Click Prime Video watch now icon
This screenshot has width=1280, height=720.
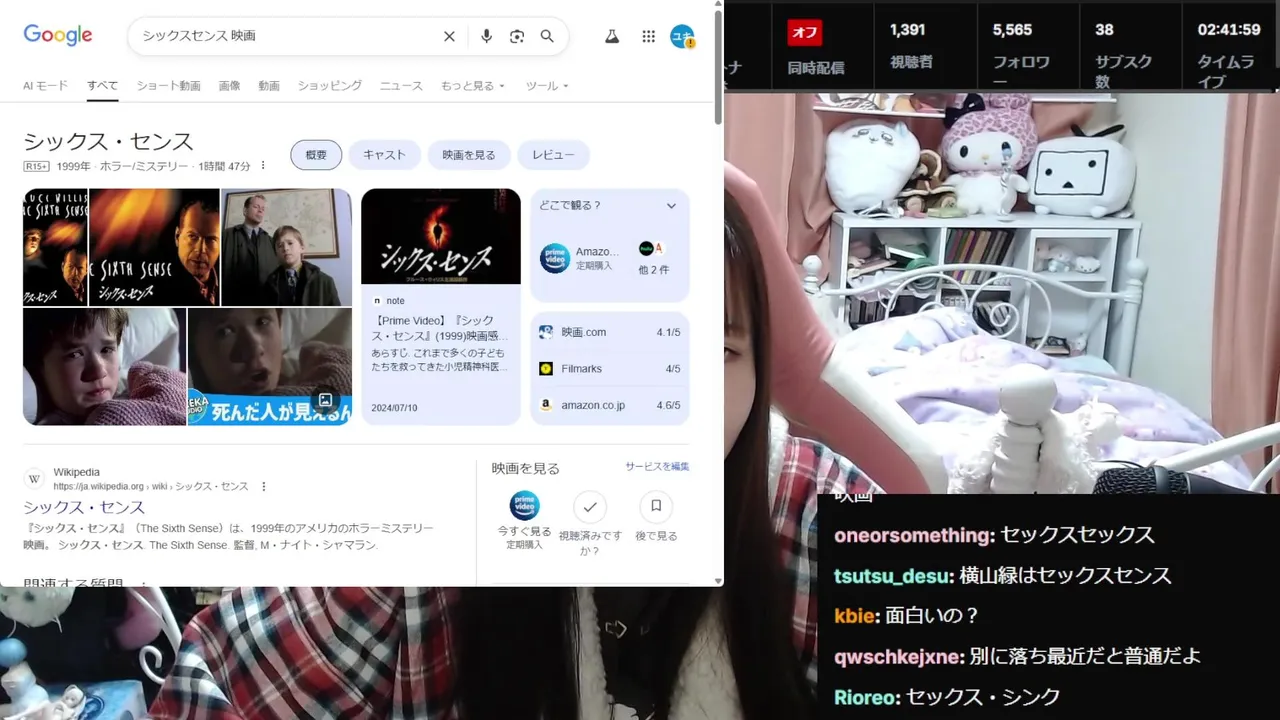click(x=524, y=506)
